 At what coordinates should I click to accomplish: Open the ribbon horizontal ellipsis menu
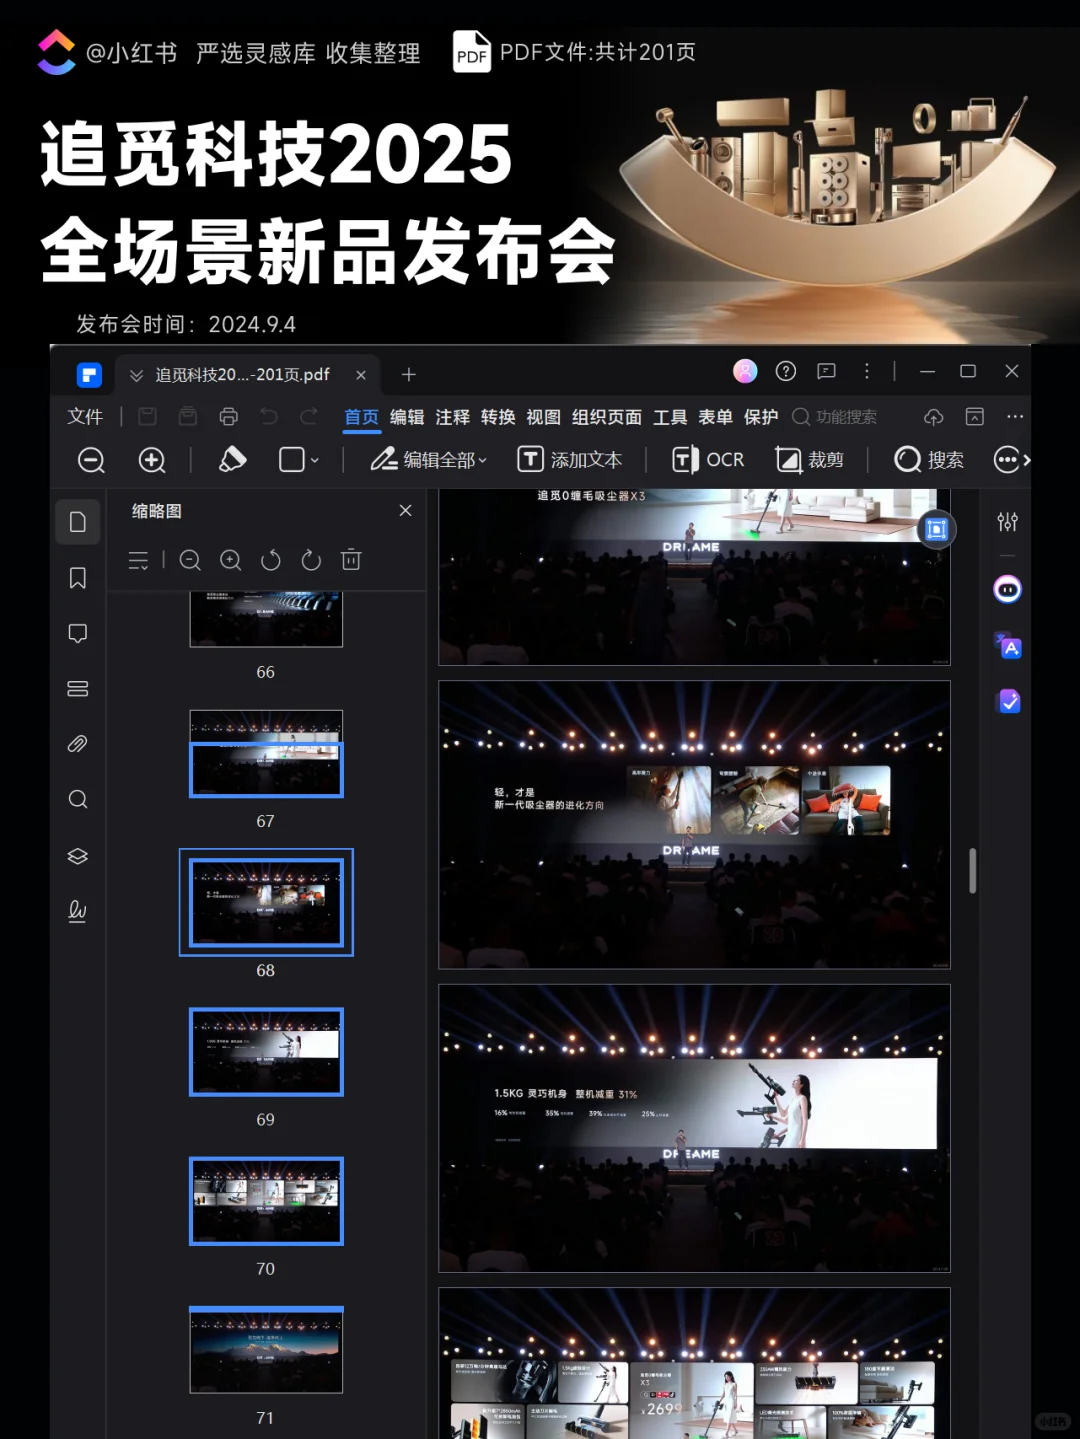pyautogui.click(x=1015, y=416)
